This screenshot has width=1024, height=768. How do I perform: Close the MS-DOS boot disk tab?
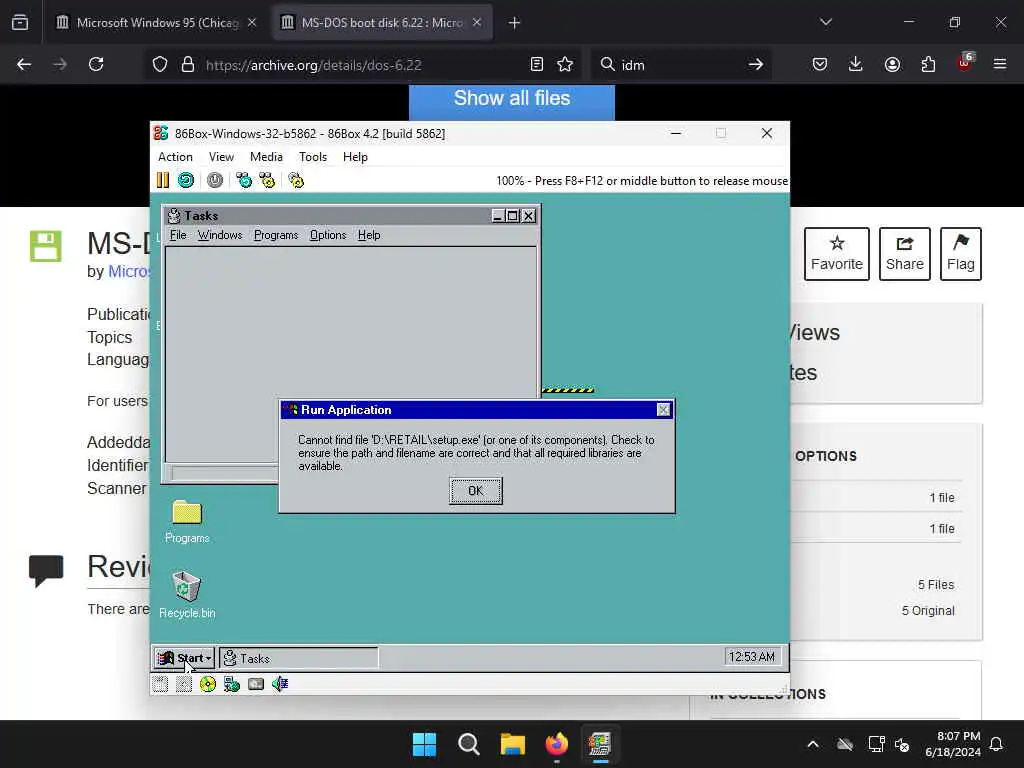click(x=477, y=23)
